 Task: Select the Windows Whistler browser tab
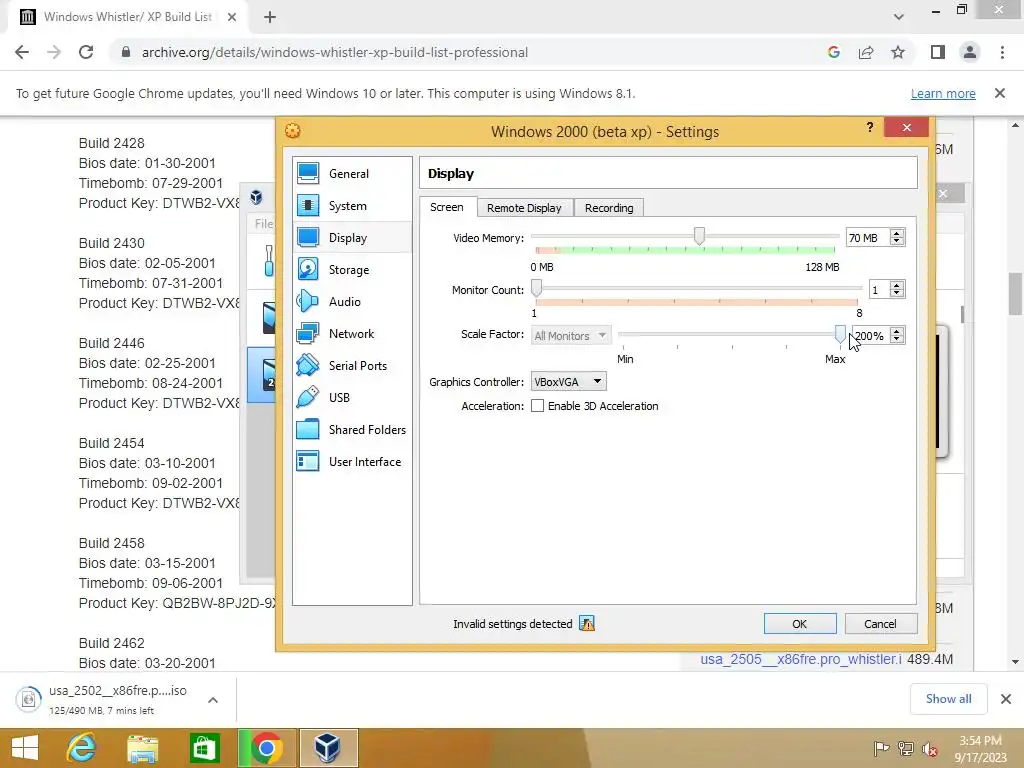pos(127,17)
